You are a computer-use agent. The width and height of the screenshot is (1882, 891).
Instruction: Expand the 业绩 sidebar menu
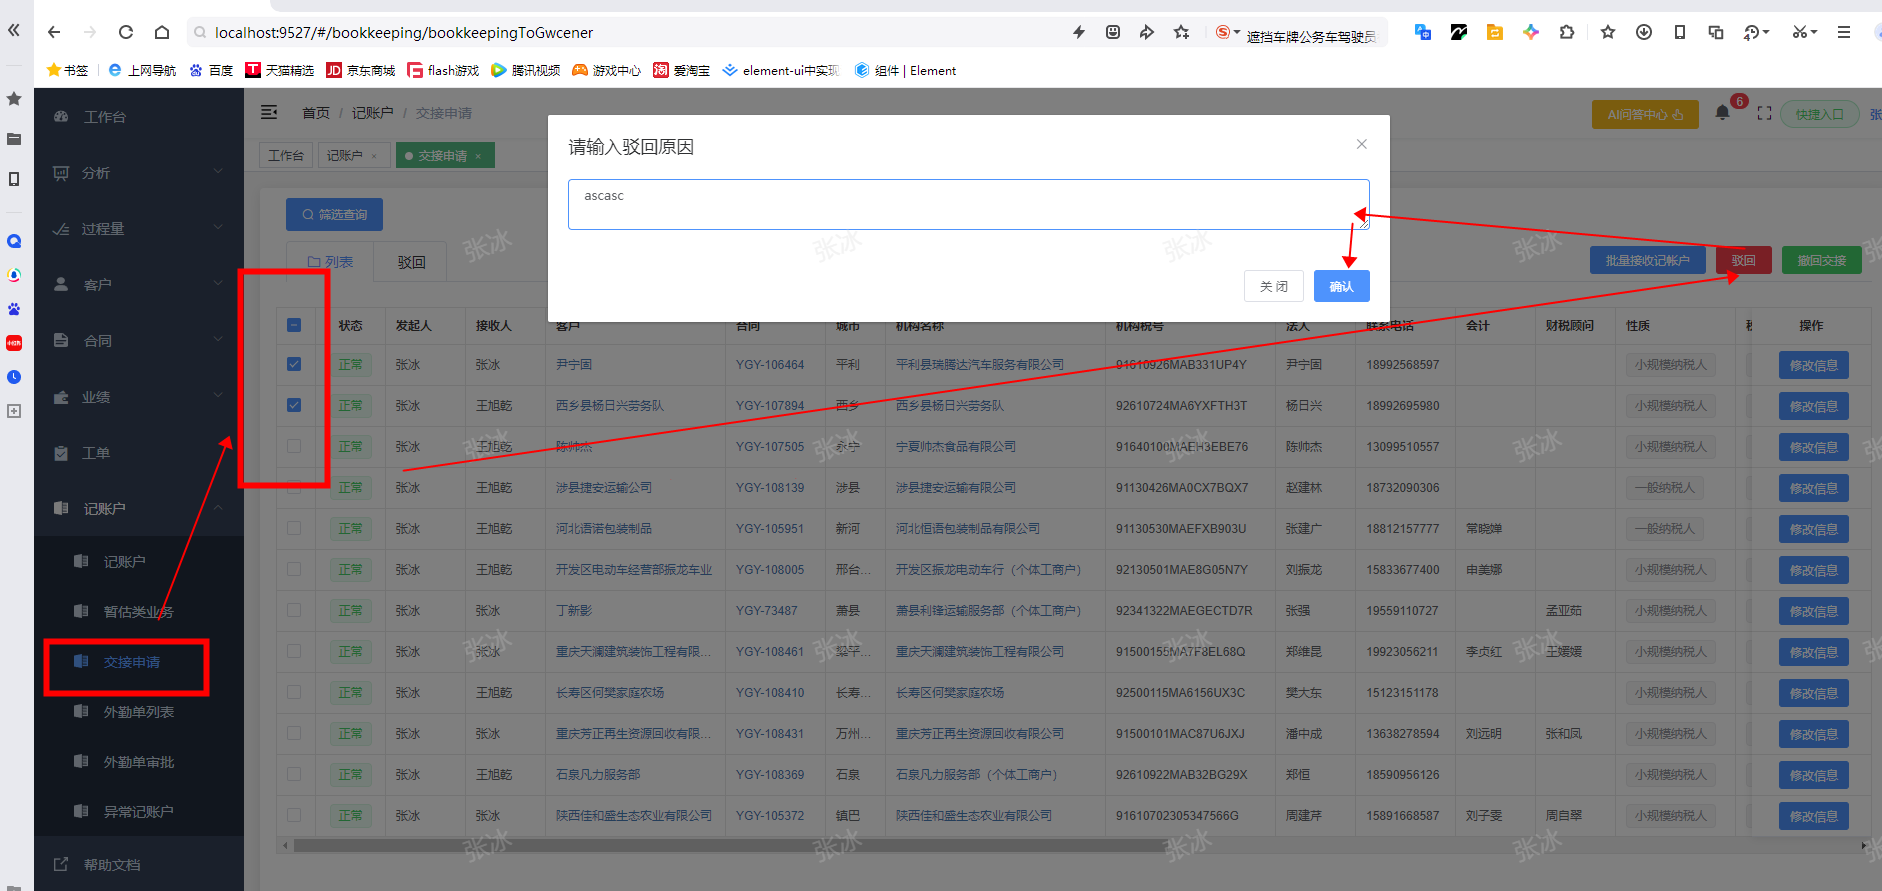[x=139, y=397]
